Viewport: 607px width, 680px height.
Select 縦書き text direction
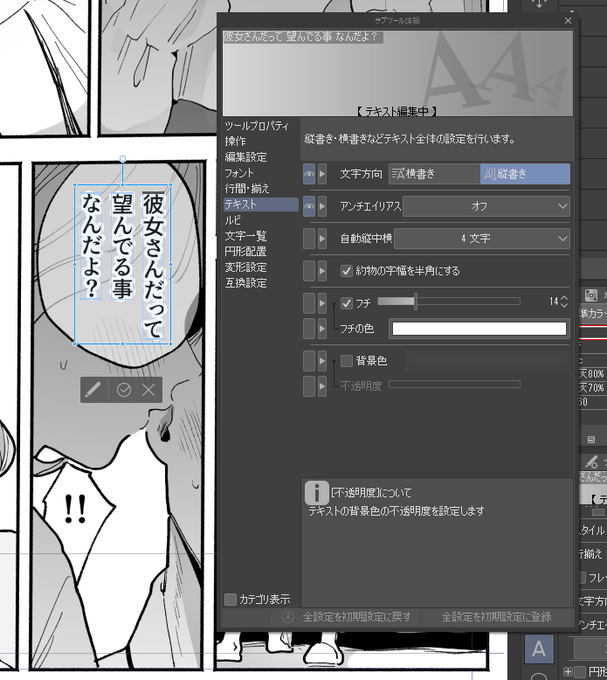point(525,174)
